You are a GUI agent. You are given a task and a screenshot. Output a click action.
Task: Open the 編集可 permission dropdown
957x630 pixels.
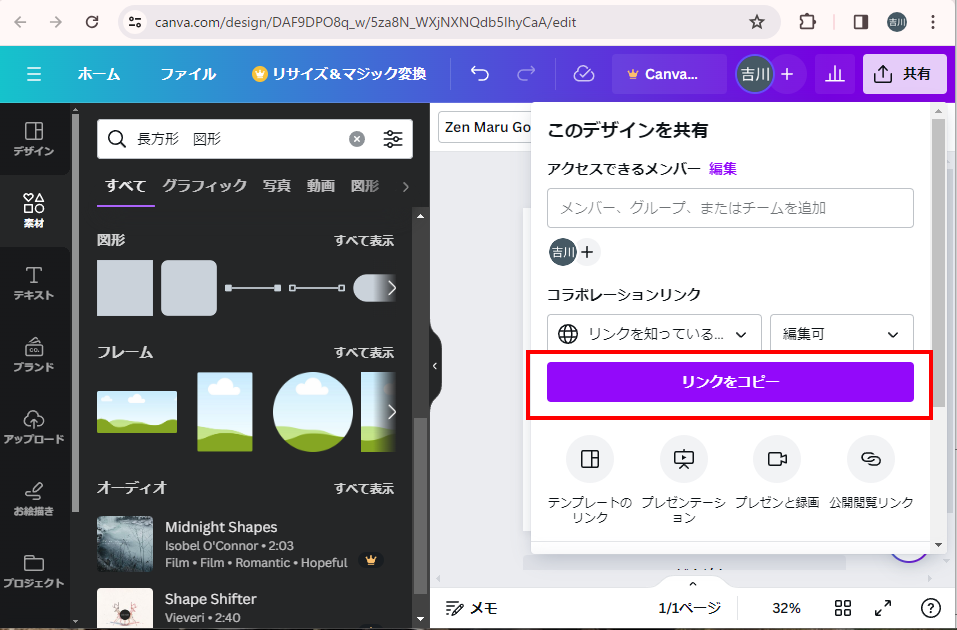point(841,334)
